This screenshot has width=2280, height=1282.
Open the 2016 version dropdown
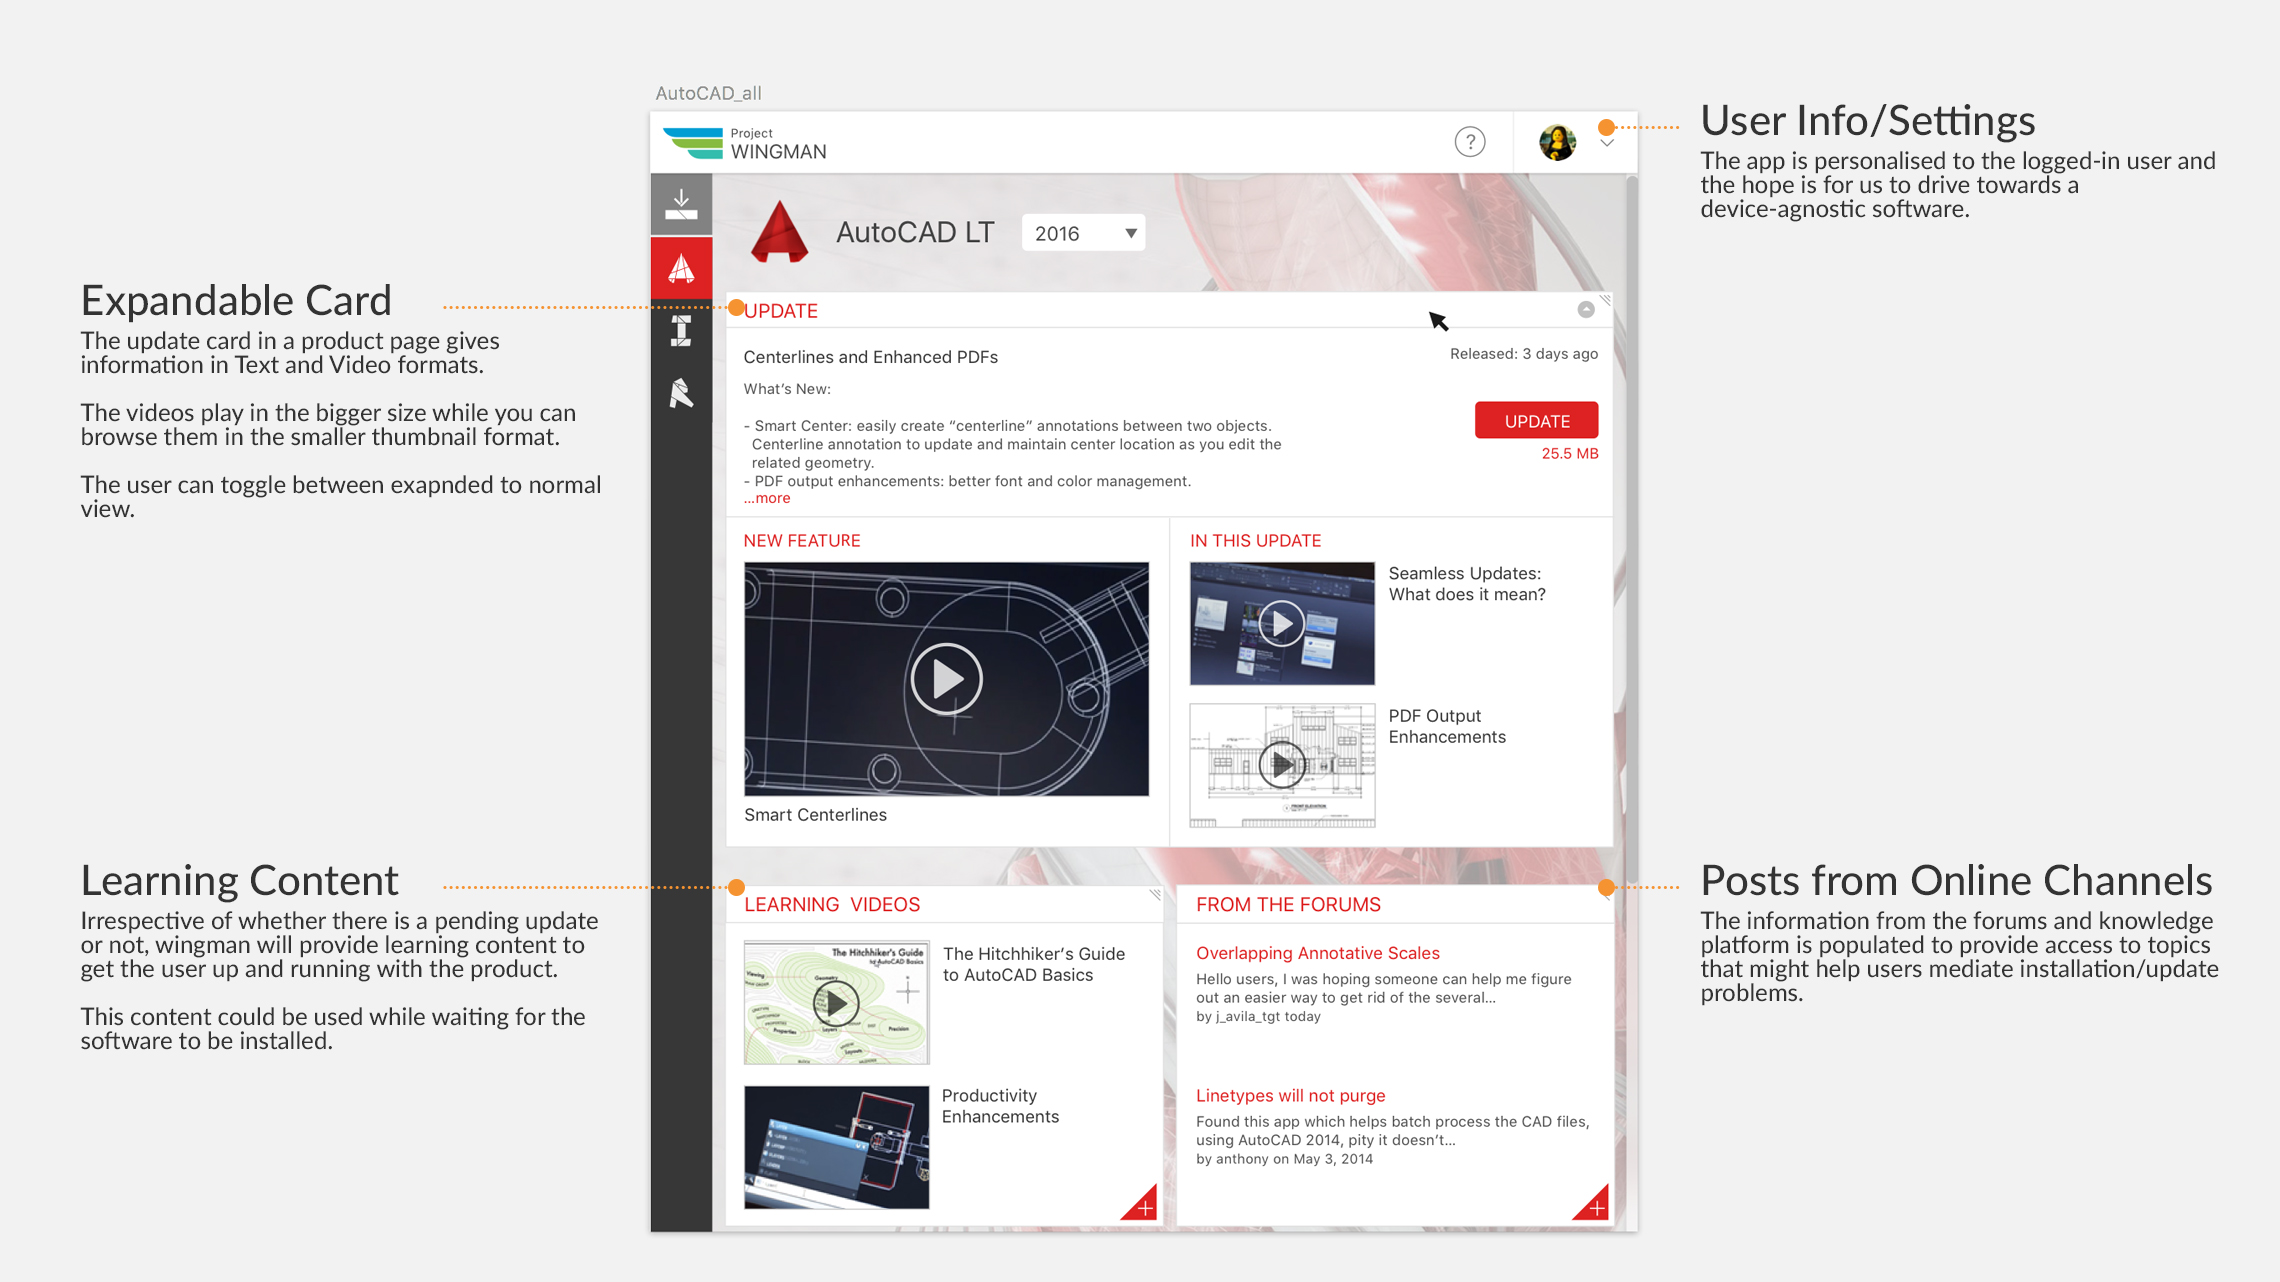click(x=1083, y=233)
